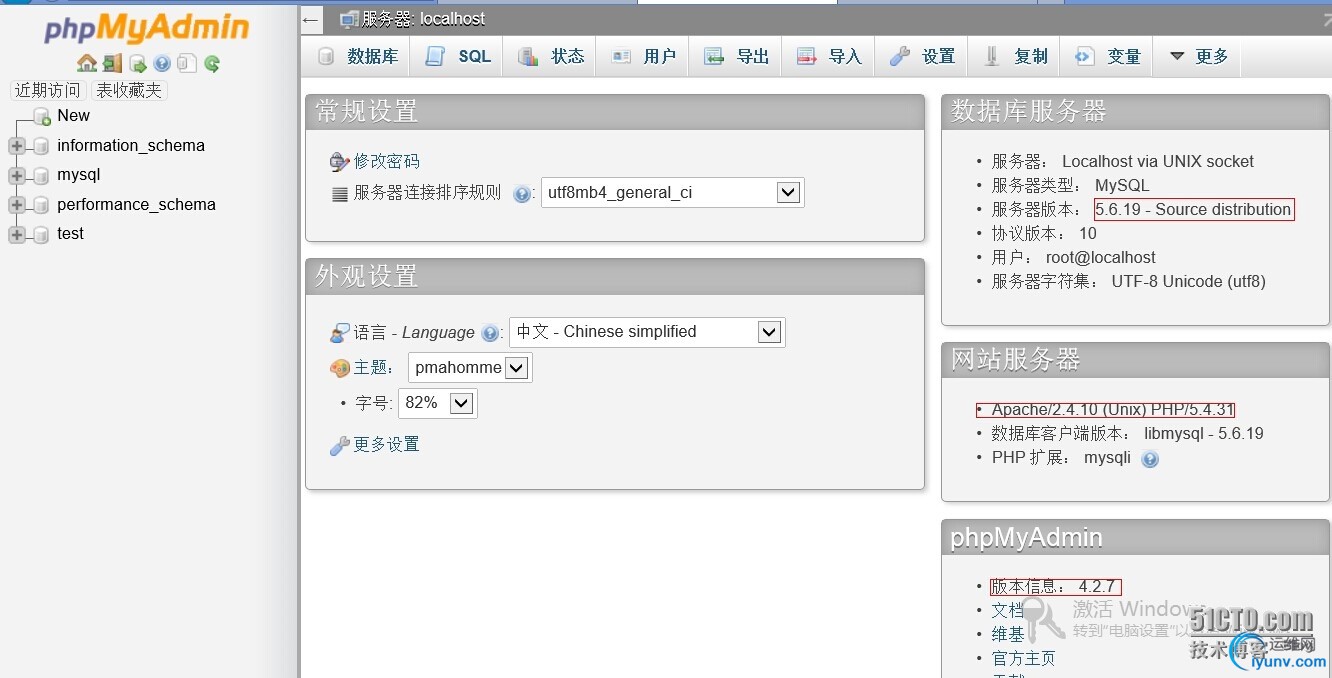Viewport: 1332px width, 678px height.
Task: Select the 导入 tab
Action: [x=828, y=57]
